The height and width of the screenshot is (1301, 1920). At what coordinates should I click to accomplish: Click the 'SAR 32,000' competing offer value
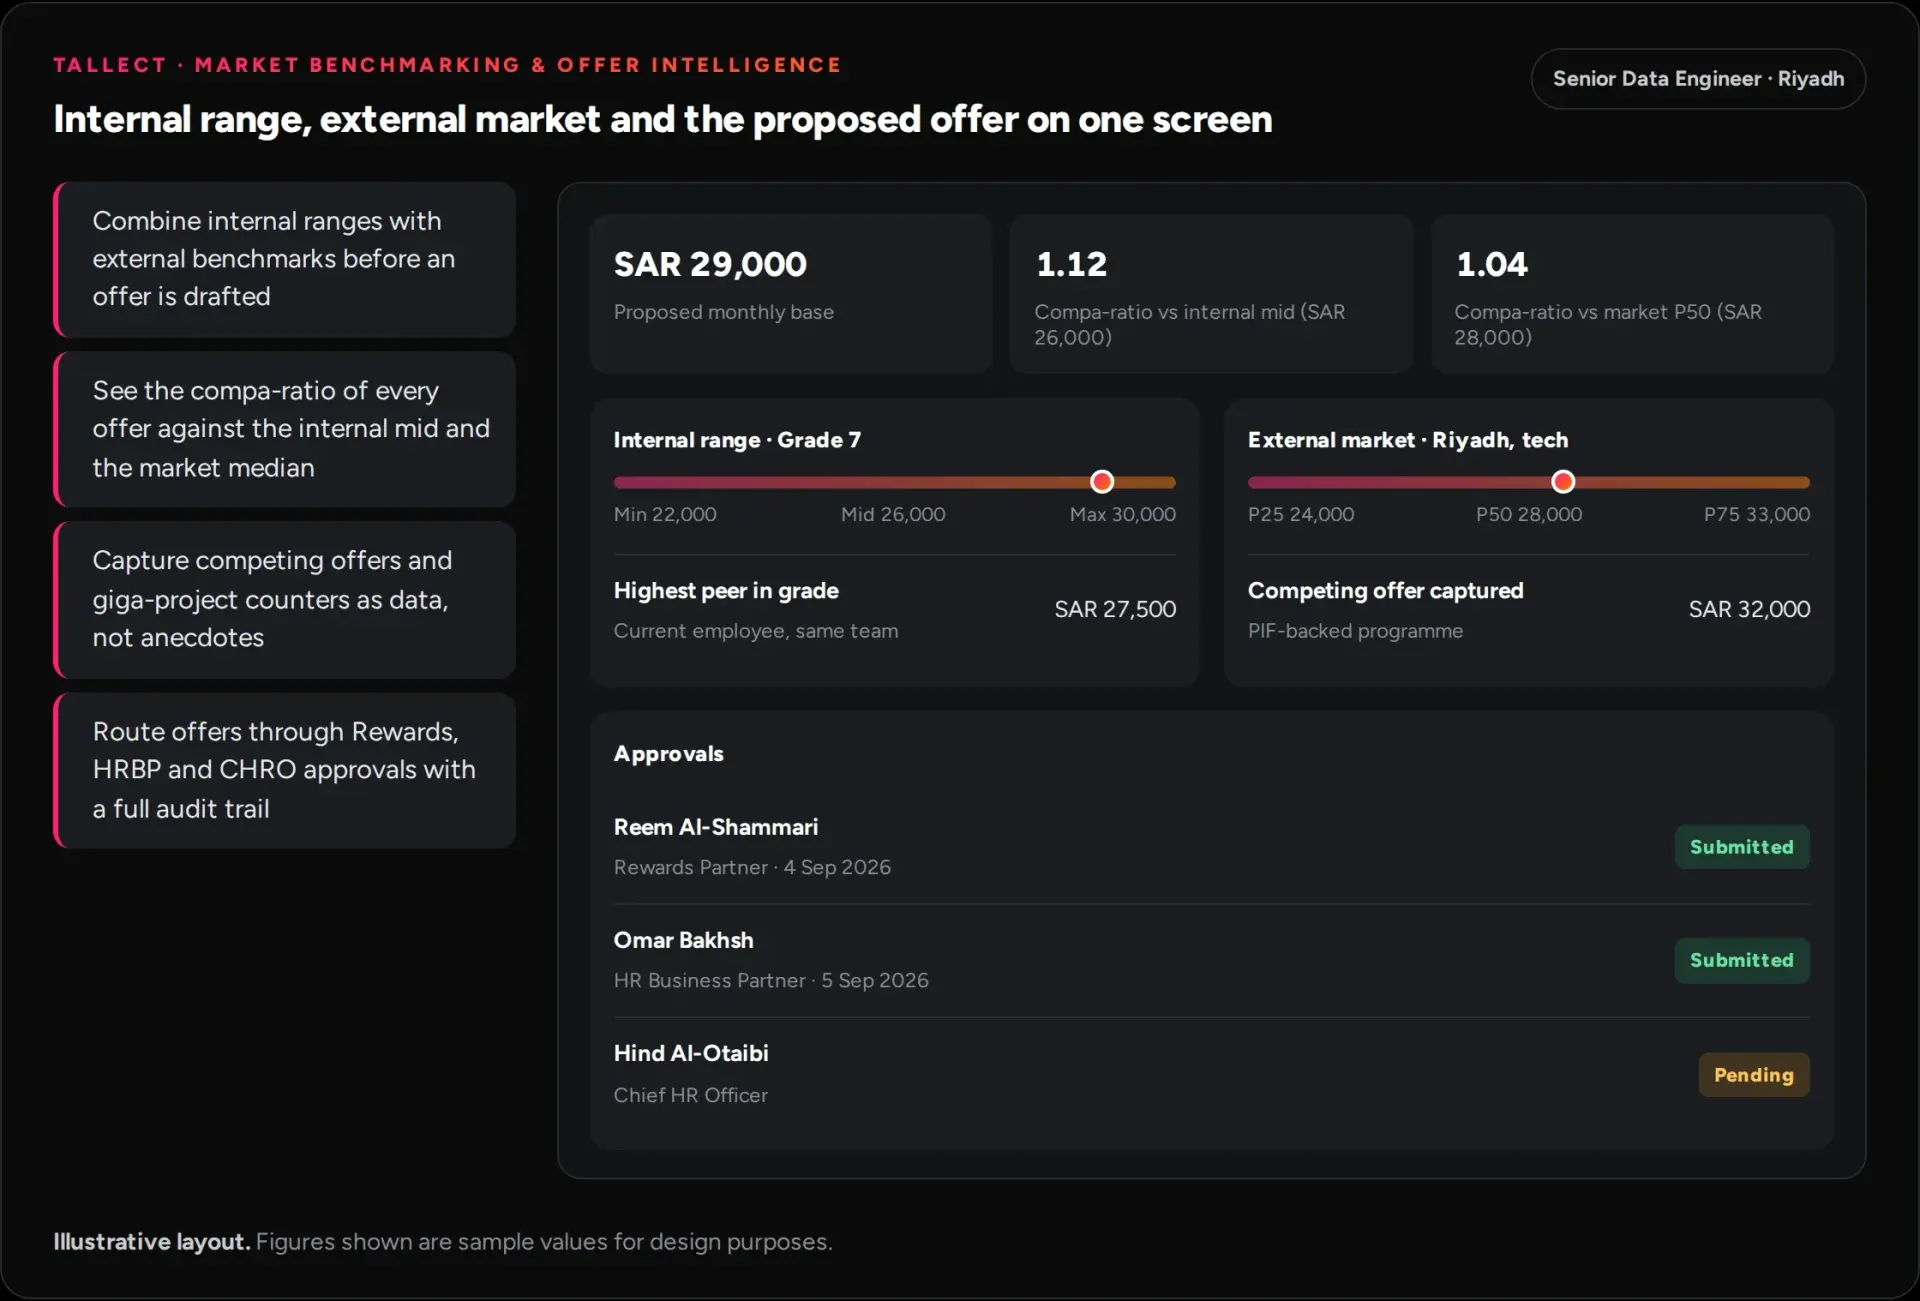click(1749, 609)
